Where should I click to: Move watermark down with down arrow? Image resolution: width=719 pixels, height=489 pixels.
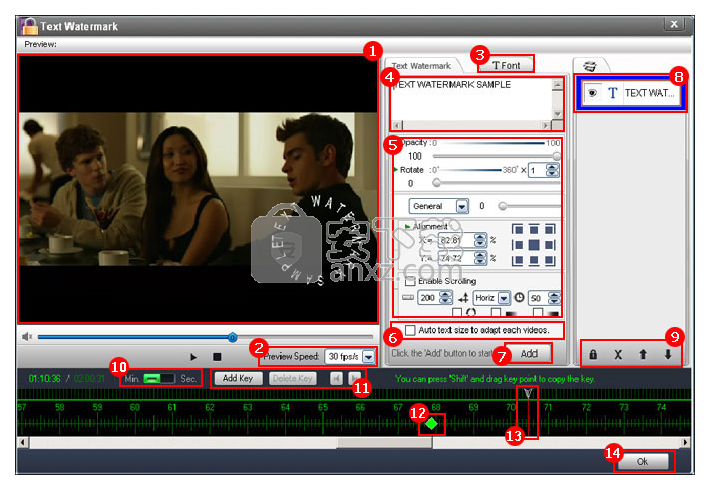click(667, 355)
